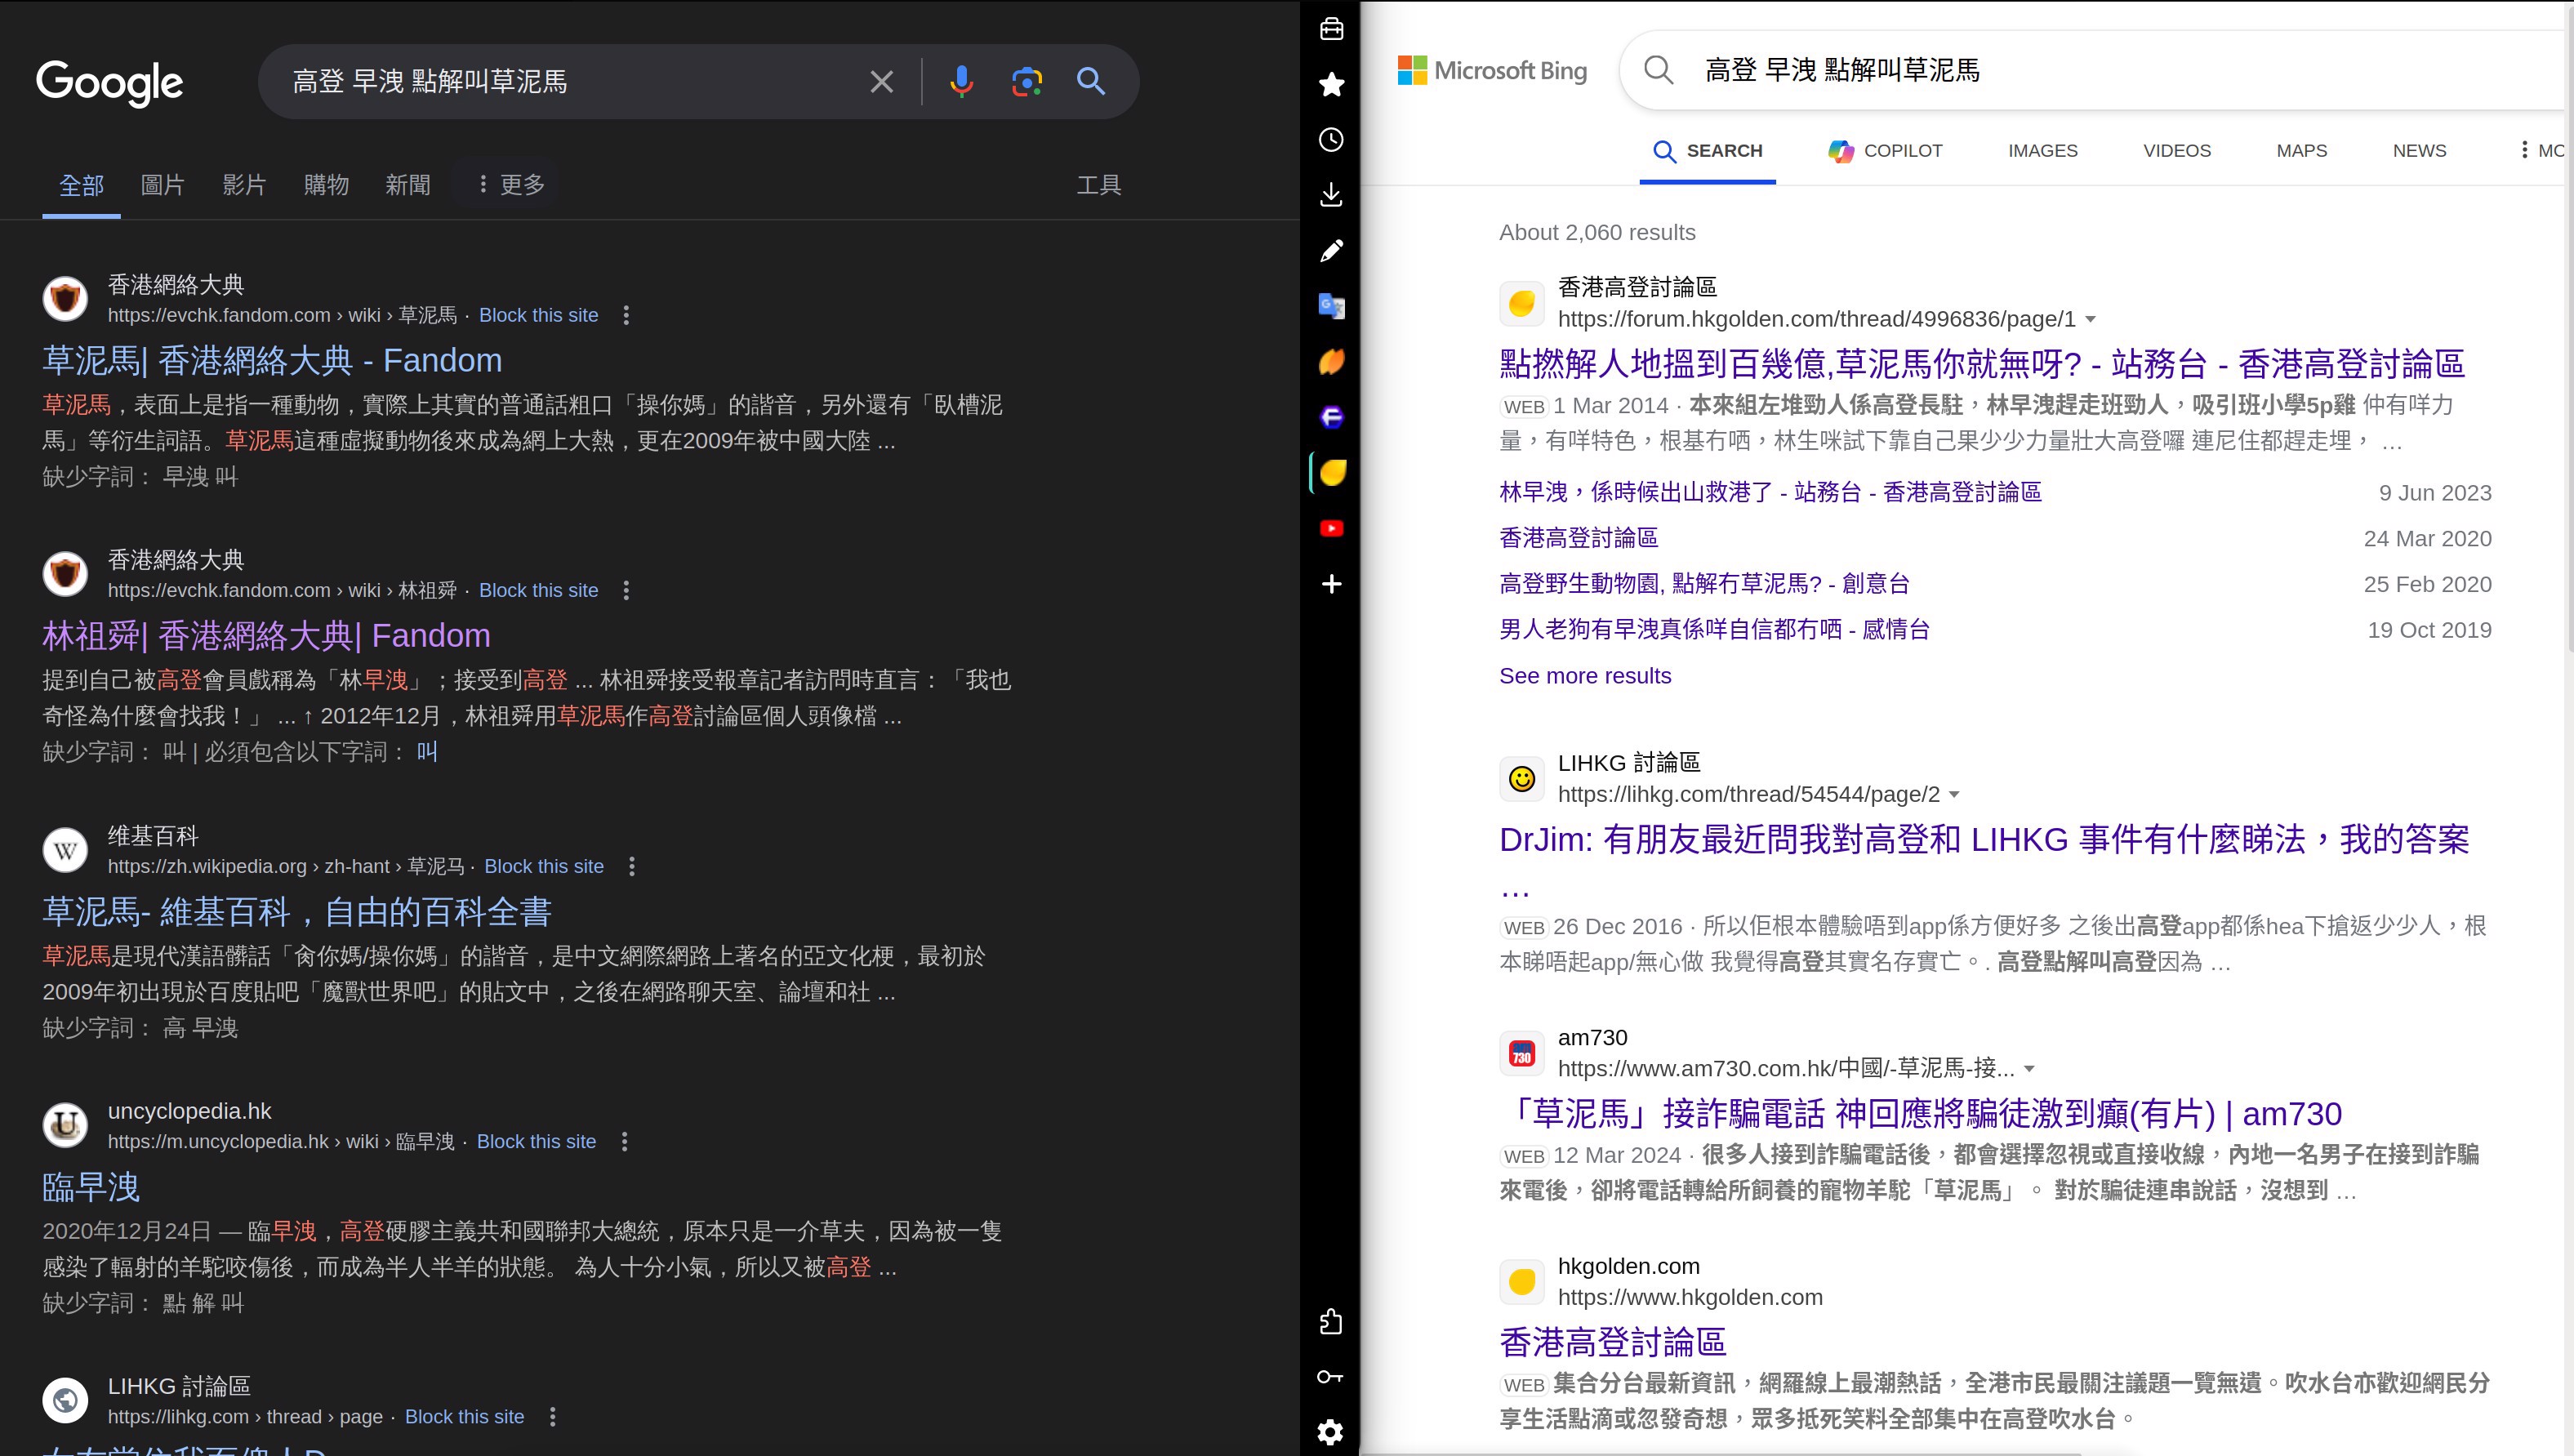Screen dimensions: 2574x1456
Task: Open the blue hexagon F web panel
Action: click(1331, 417)
